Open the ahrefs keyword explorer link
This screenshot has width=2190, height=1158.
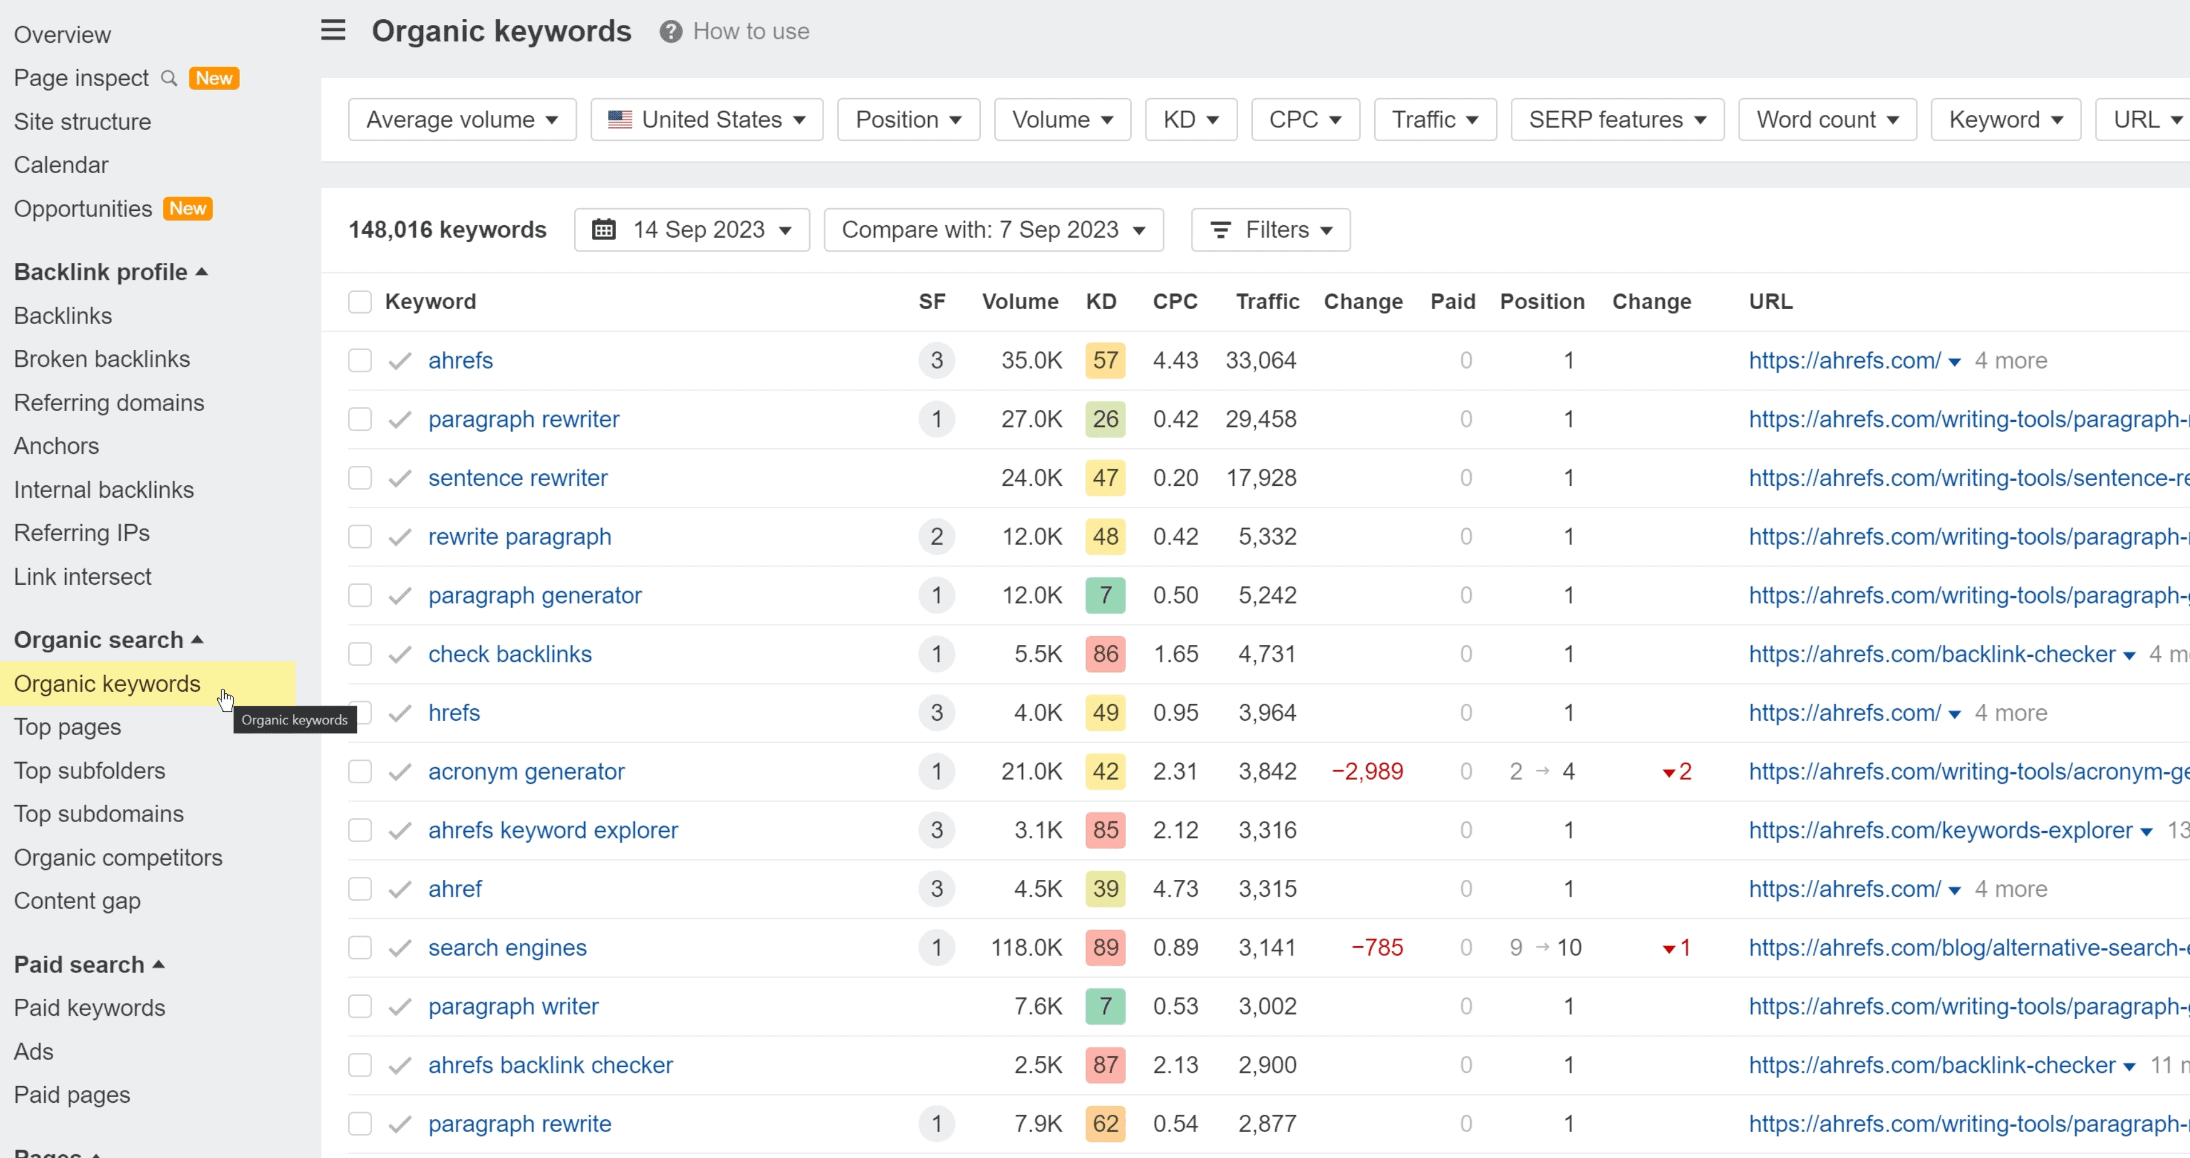[x=553, y=831]
